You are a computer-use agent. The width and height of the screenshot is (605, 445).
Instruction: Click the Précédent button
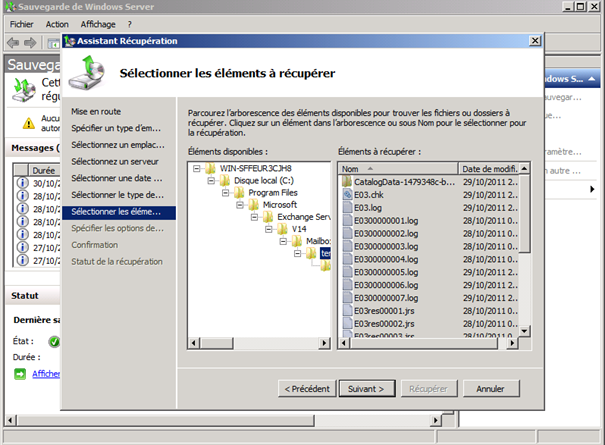[x=307, y=389]
